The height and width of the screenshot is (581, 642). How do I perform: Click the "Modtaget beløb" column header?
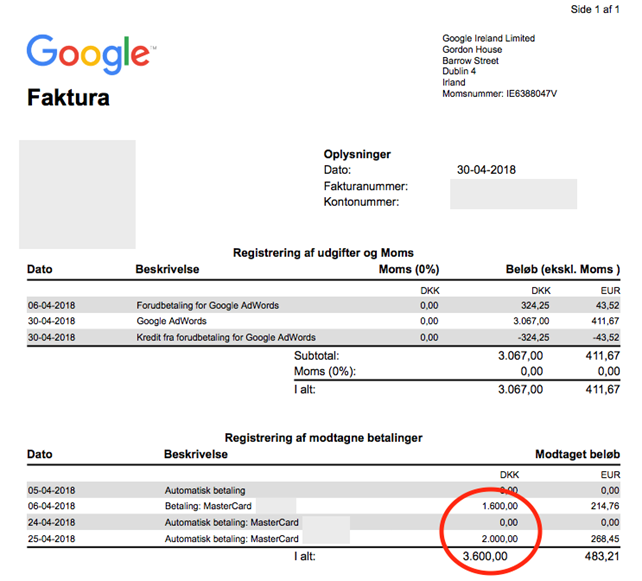[x=577, y=454]
